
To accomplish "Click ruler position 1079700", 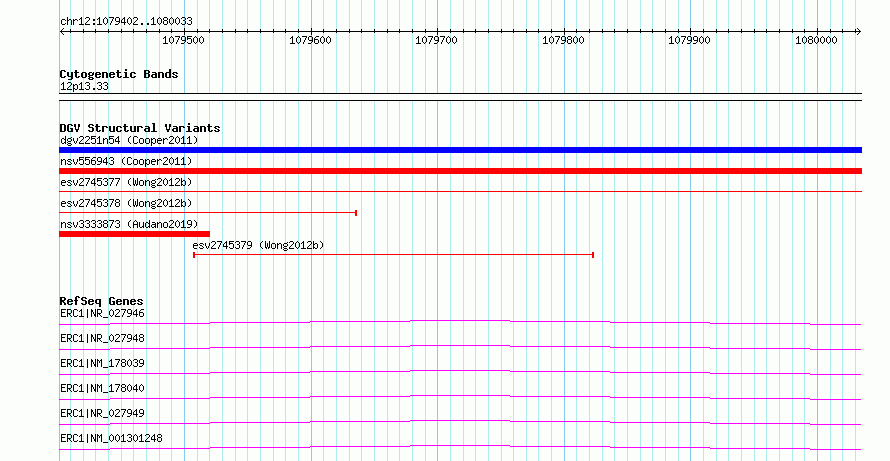I will (436, 40).
